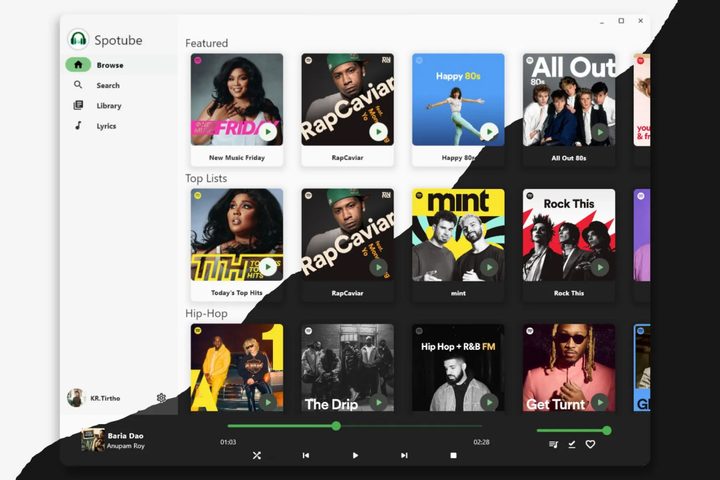Like the current track with heart
The image size is (720, 480).
pyautogui.click(x=590, y=444)
